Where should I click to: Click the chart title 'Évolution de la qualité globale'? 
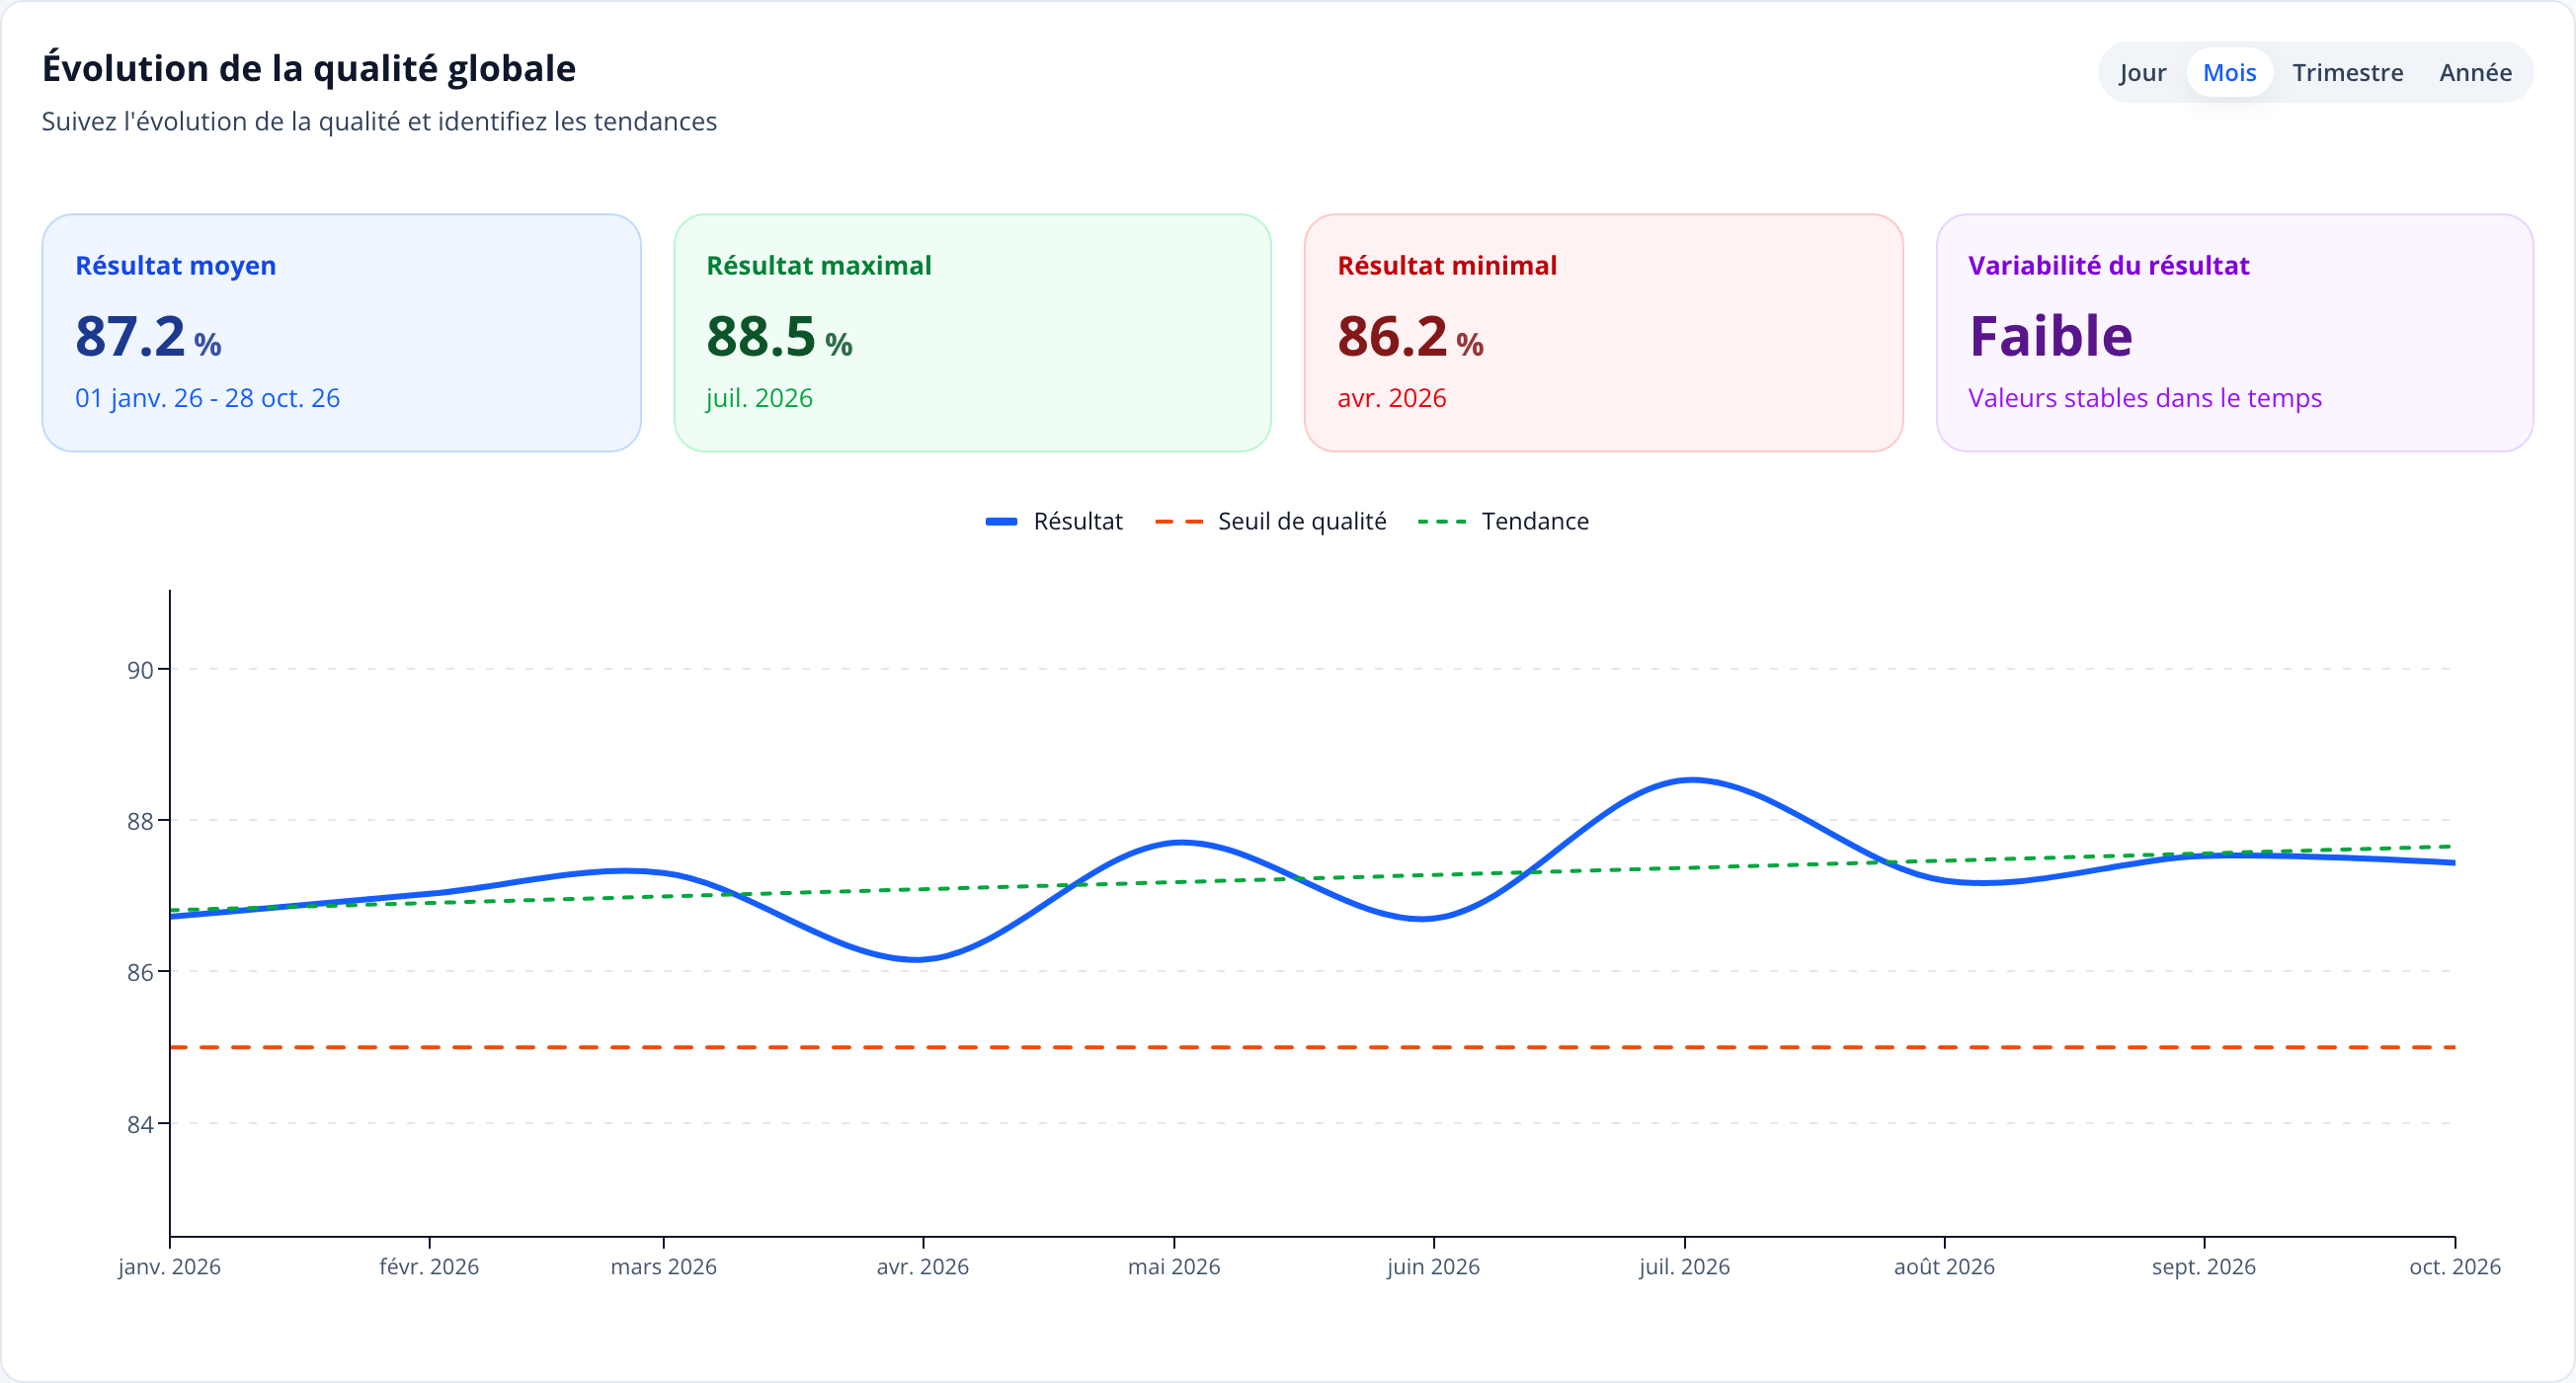click(x=309, y=68)
